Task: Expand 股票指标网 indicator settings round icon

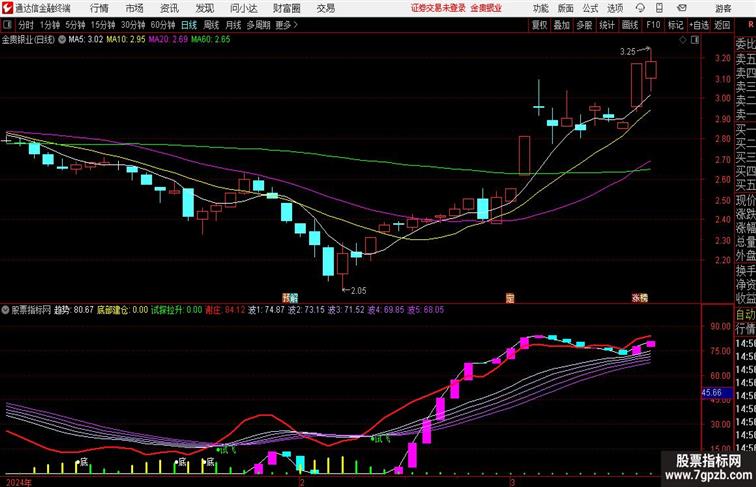Action: tap(5, 310)
